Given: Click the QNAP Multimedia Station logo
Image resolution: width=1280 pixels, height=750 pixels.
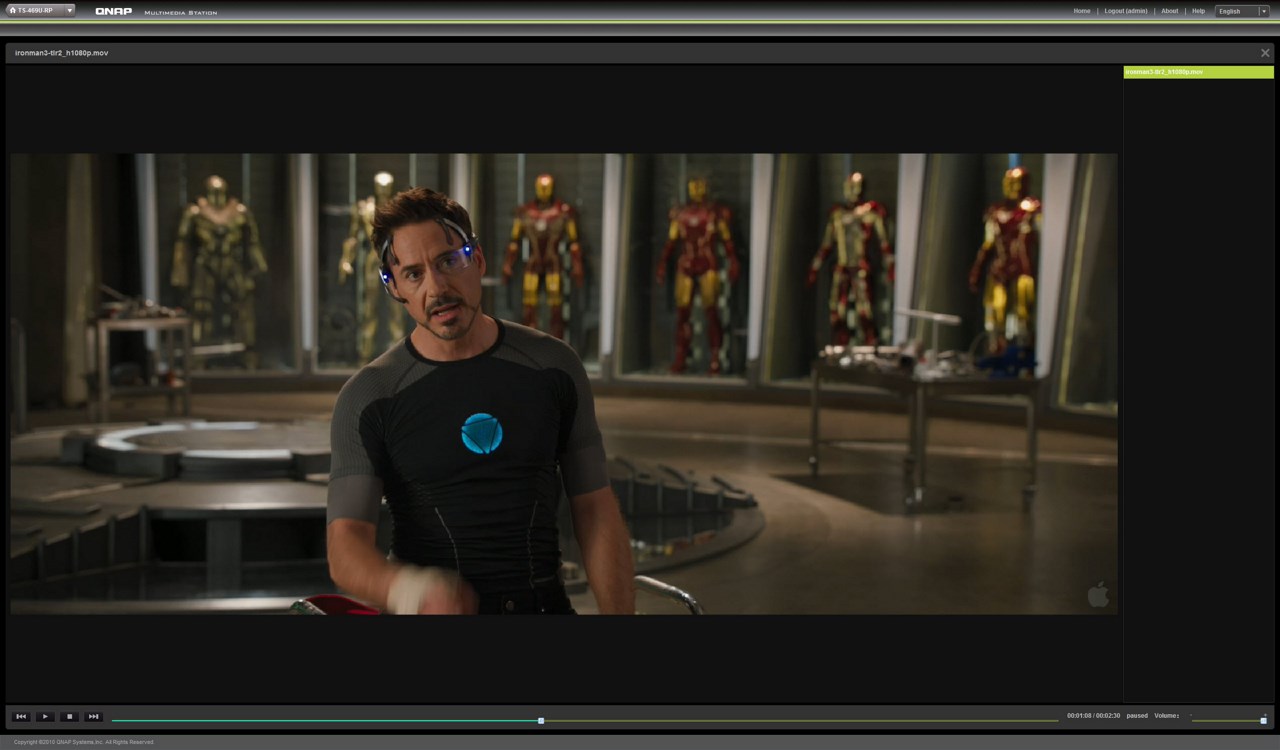Looking at the screenshot, I should [x=156, y=12].
